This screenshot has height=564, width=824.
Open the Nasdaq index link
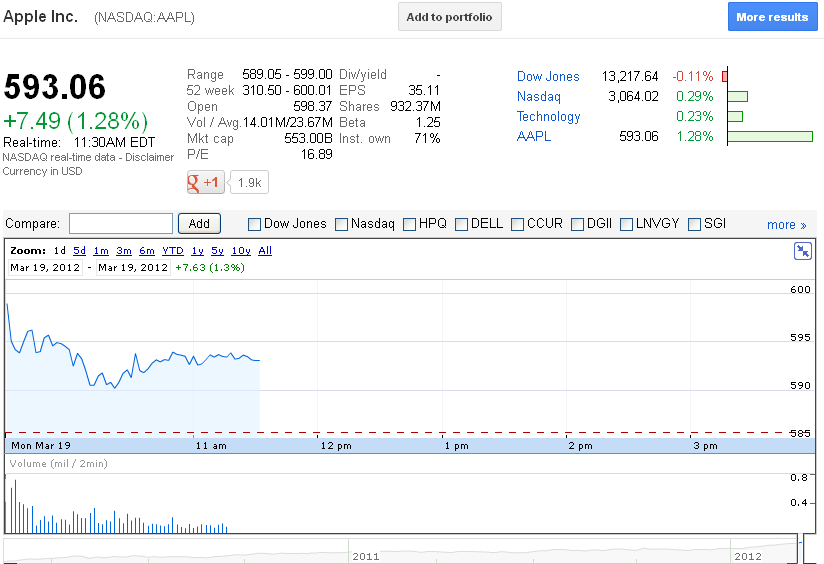click(539, 97)
